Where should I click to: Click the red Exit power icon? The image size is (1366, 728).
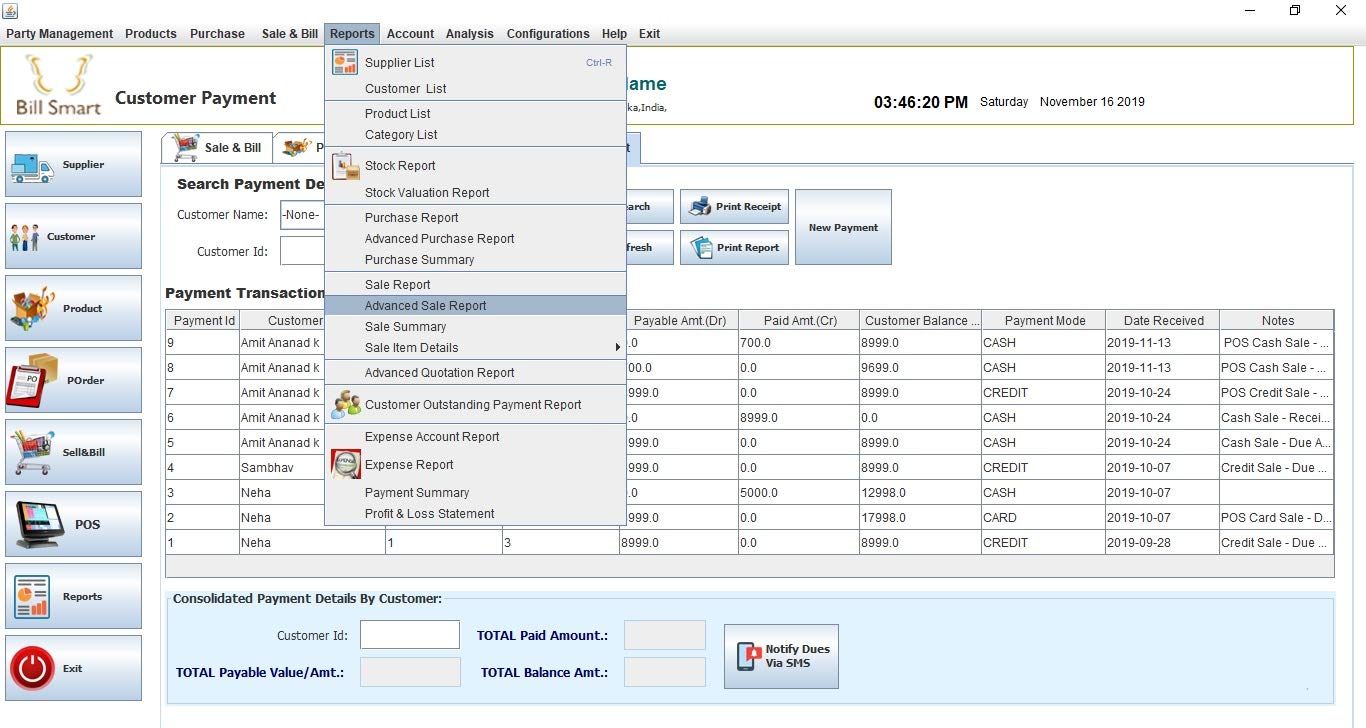tap(32, 668)
